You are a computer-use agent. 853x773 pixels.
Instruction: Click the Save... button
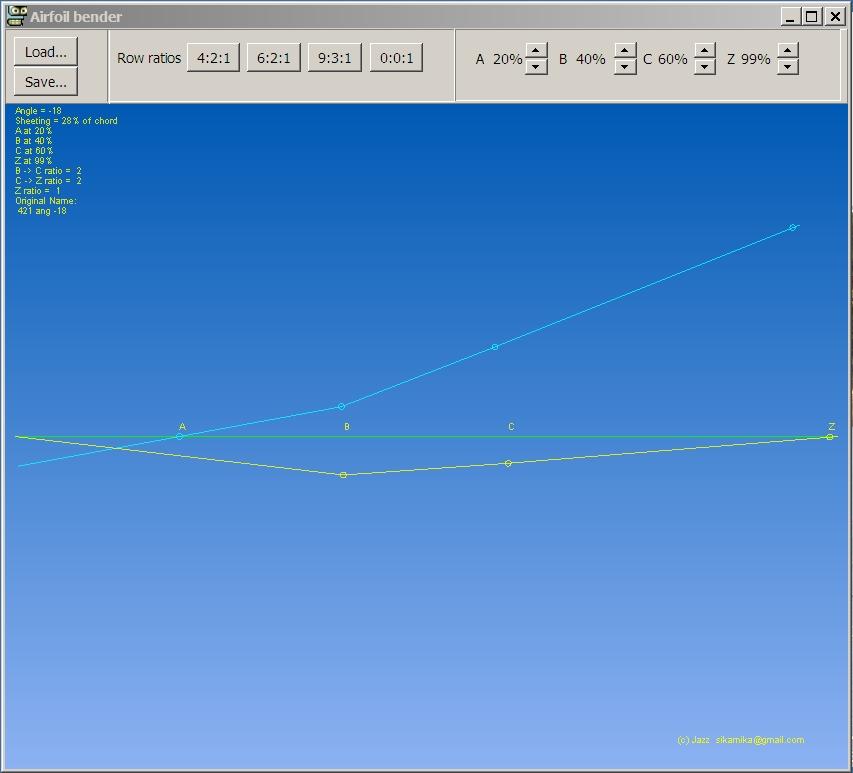[x=46, y=82]
